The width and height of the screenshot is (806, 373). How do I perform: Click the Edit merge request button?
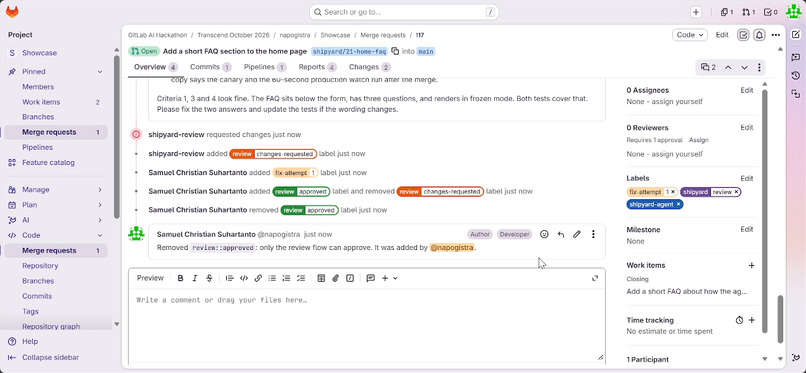pos(722,35)
